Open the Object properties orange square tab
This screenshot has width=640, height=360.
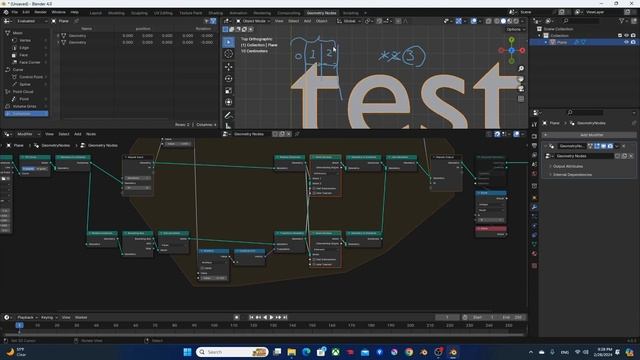534,198
